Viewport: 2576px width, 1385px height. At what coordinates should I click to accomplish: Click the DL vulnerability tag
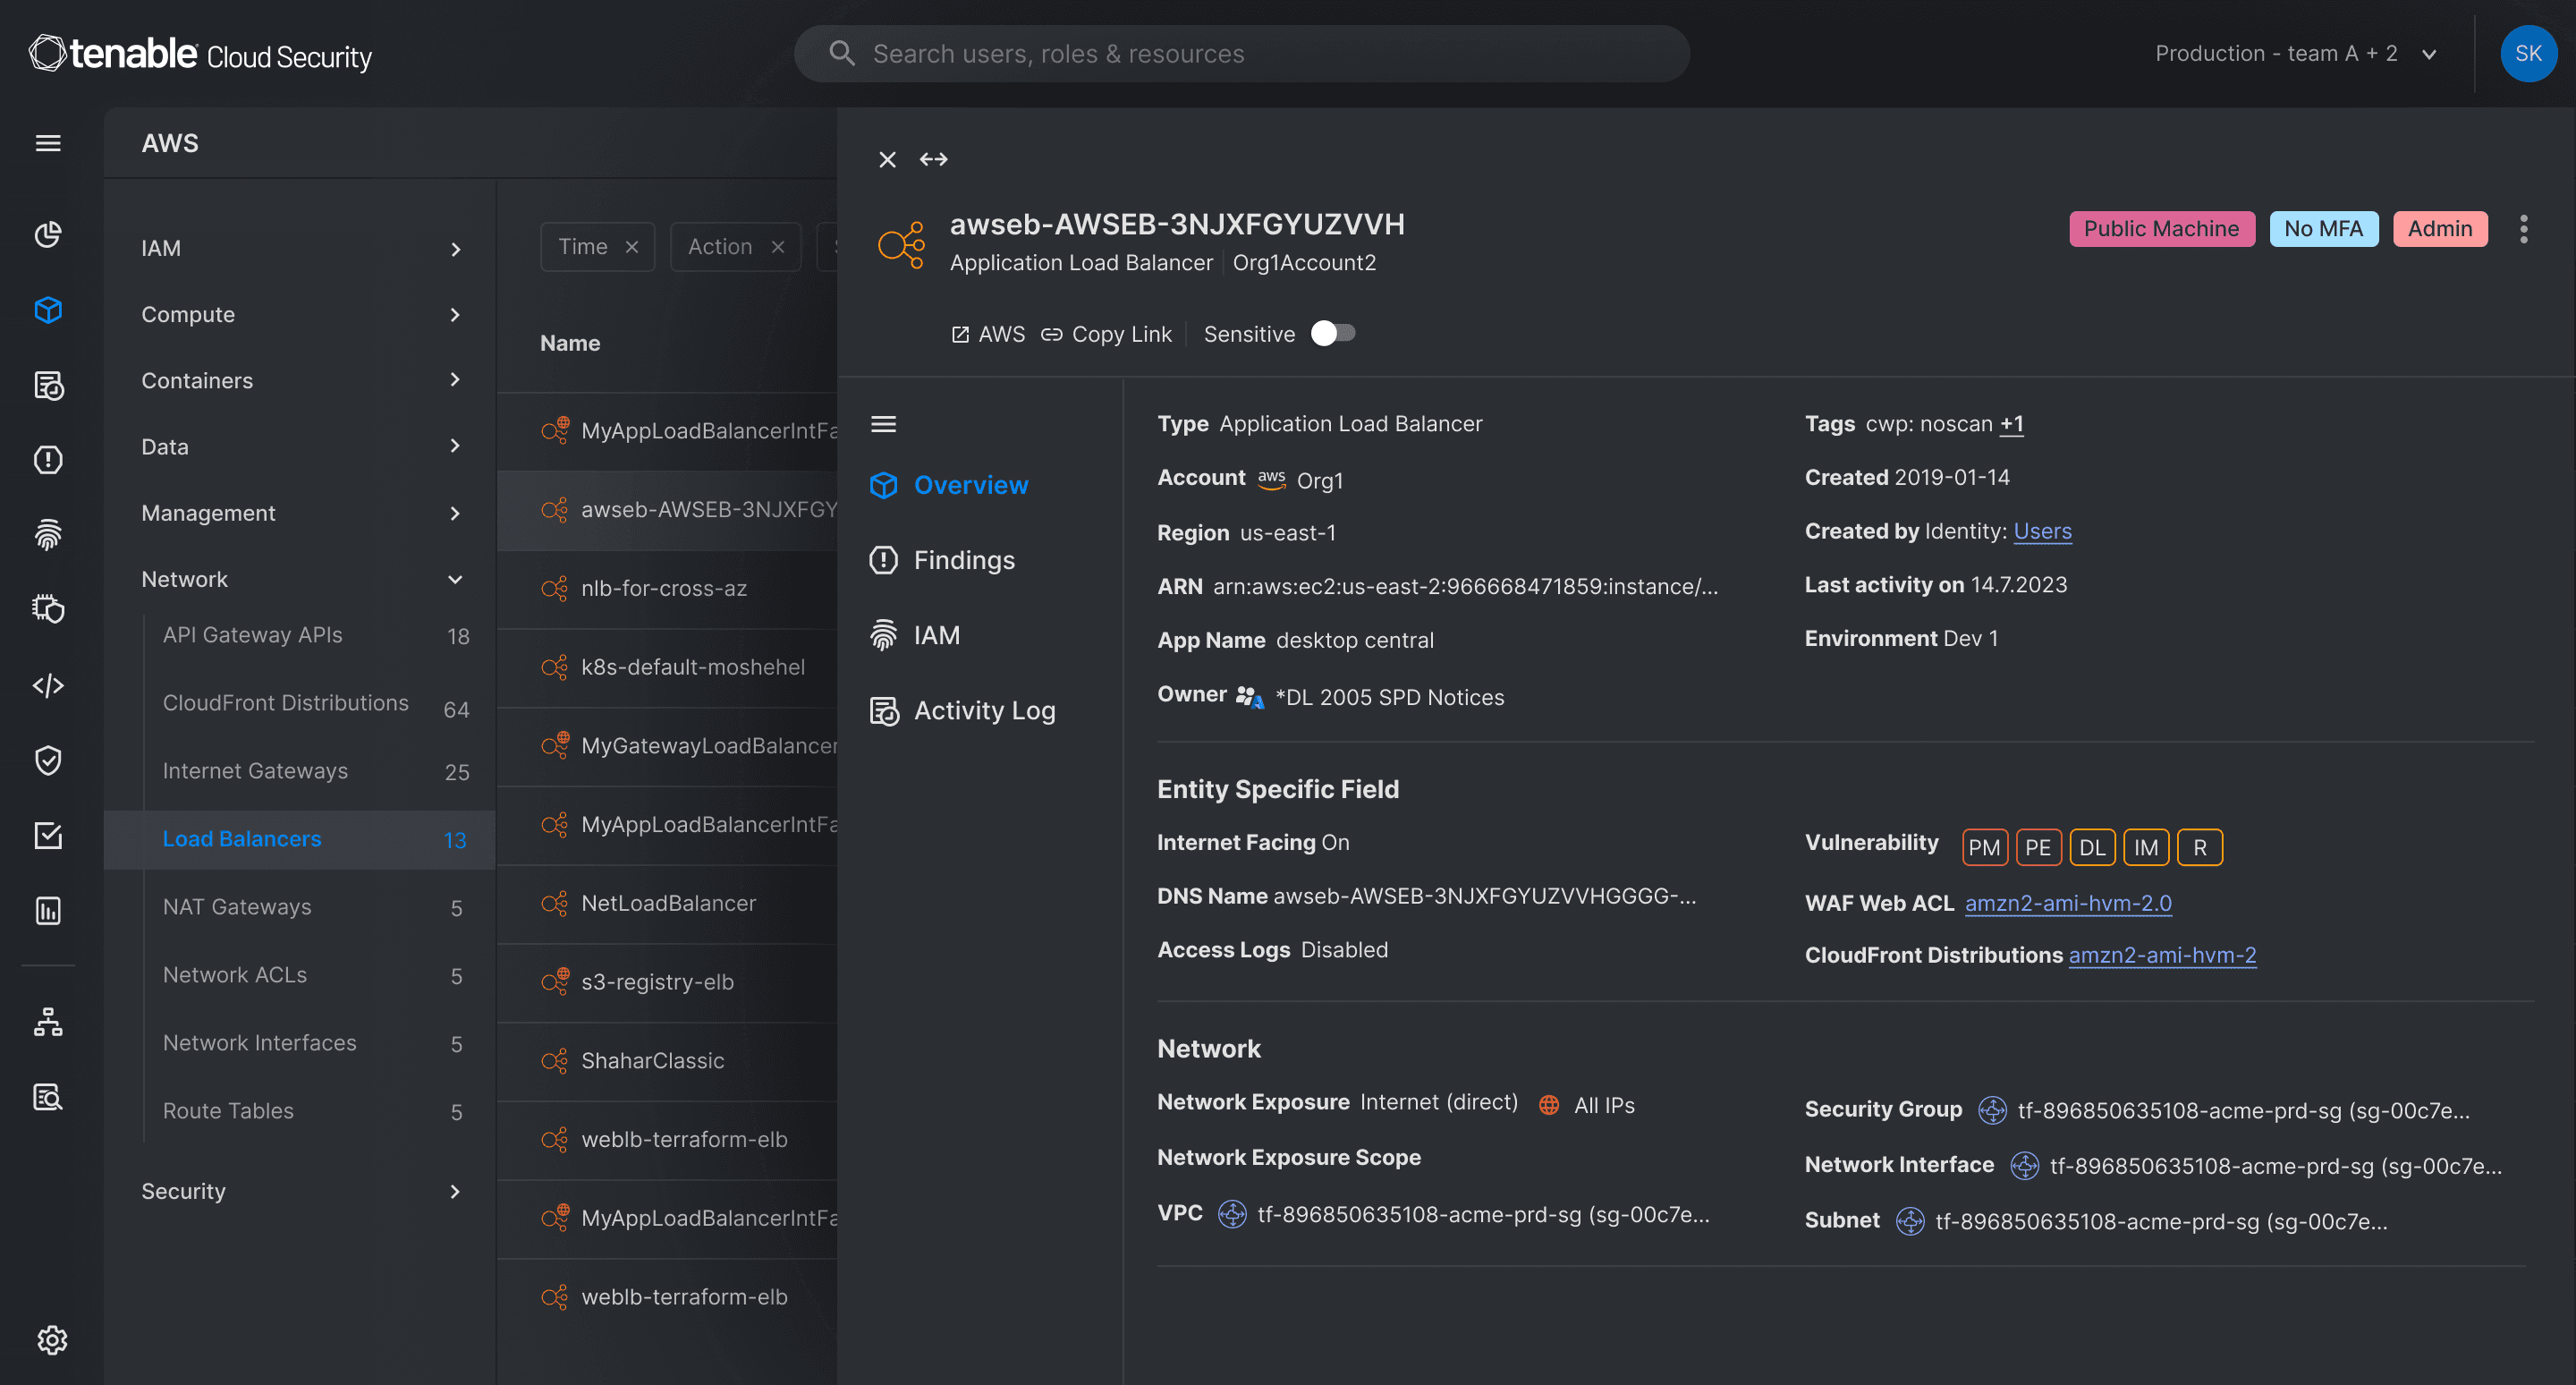[x=2092, y=847]
